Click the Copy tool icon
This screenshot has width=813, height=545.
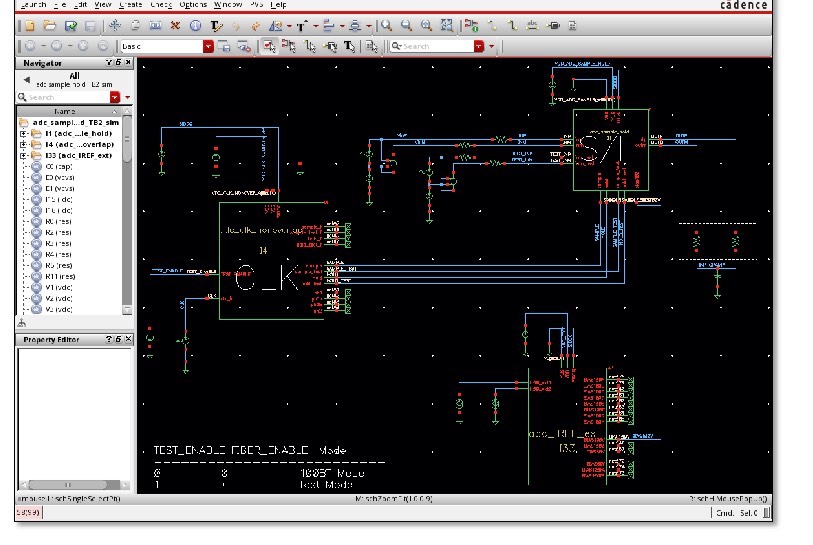(135, 25)
